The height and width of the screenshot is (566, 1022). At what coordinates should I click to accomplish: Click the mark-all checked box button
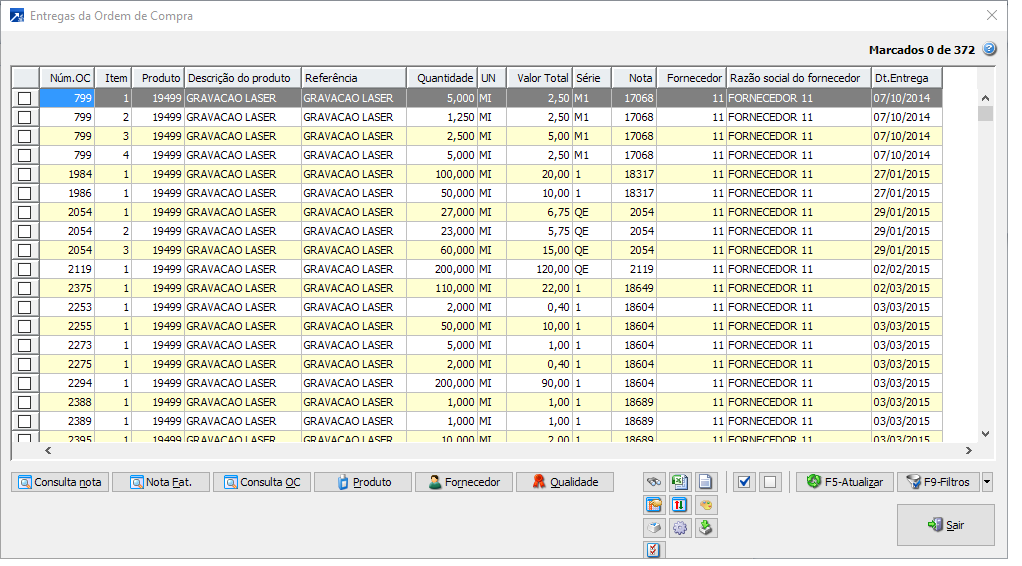click(x=744, y=482)
